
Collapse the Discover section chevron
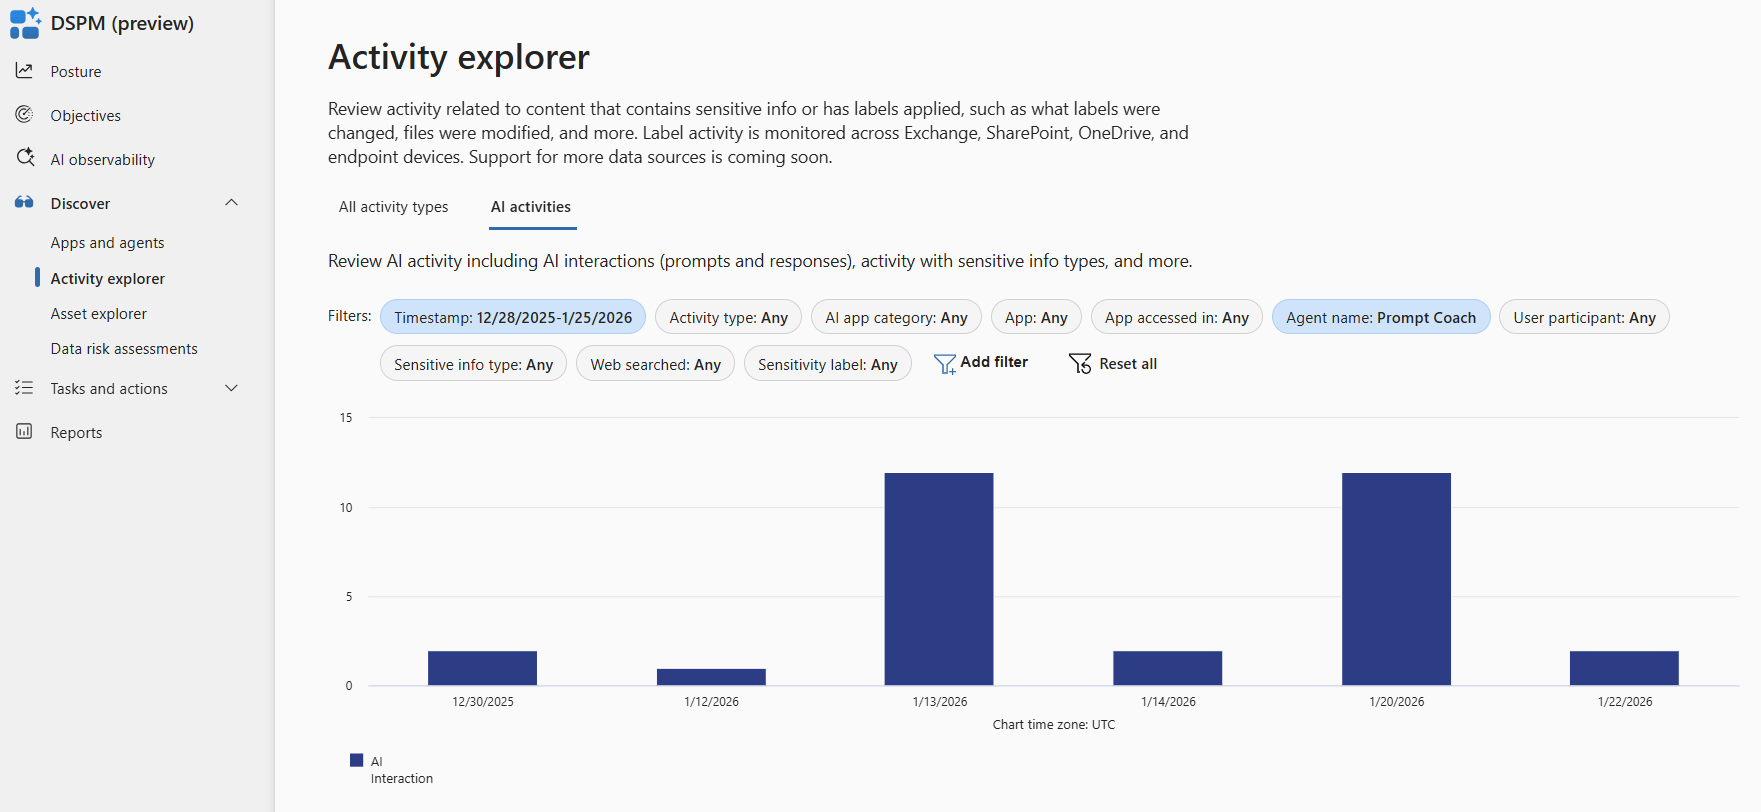(x=232, y=203)
